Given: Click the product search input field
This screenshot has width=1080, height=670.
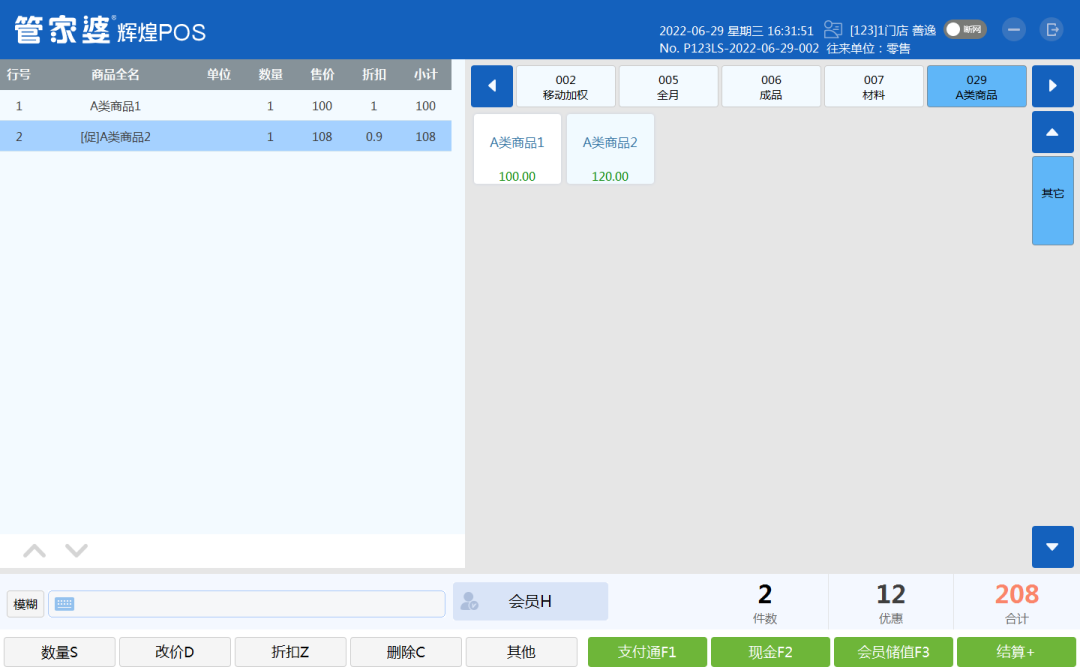Looking at the screenshot, I should coord(260,604).
